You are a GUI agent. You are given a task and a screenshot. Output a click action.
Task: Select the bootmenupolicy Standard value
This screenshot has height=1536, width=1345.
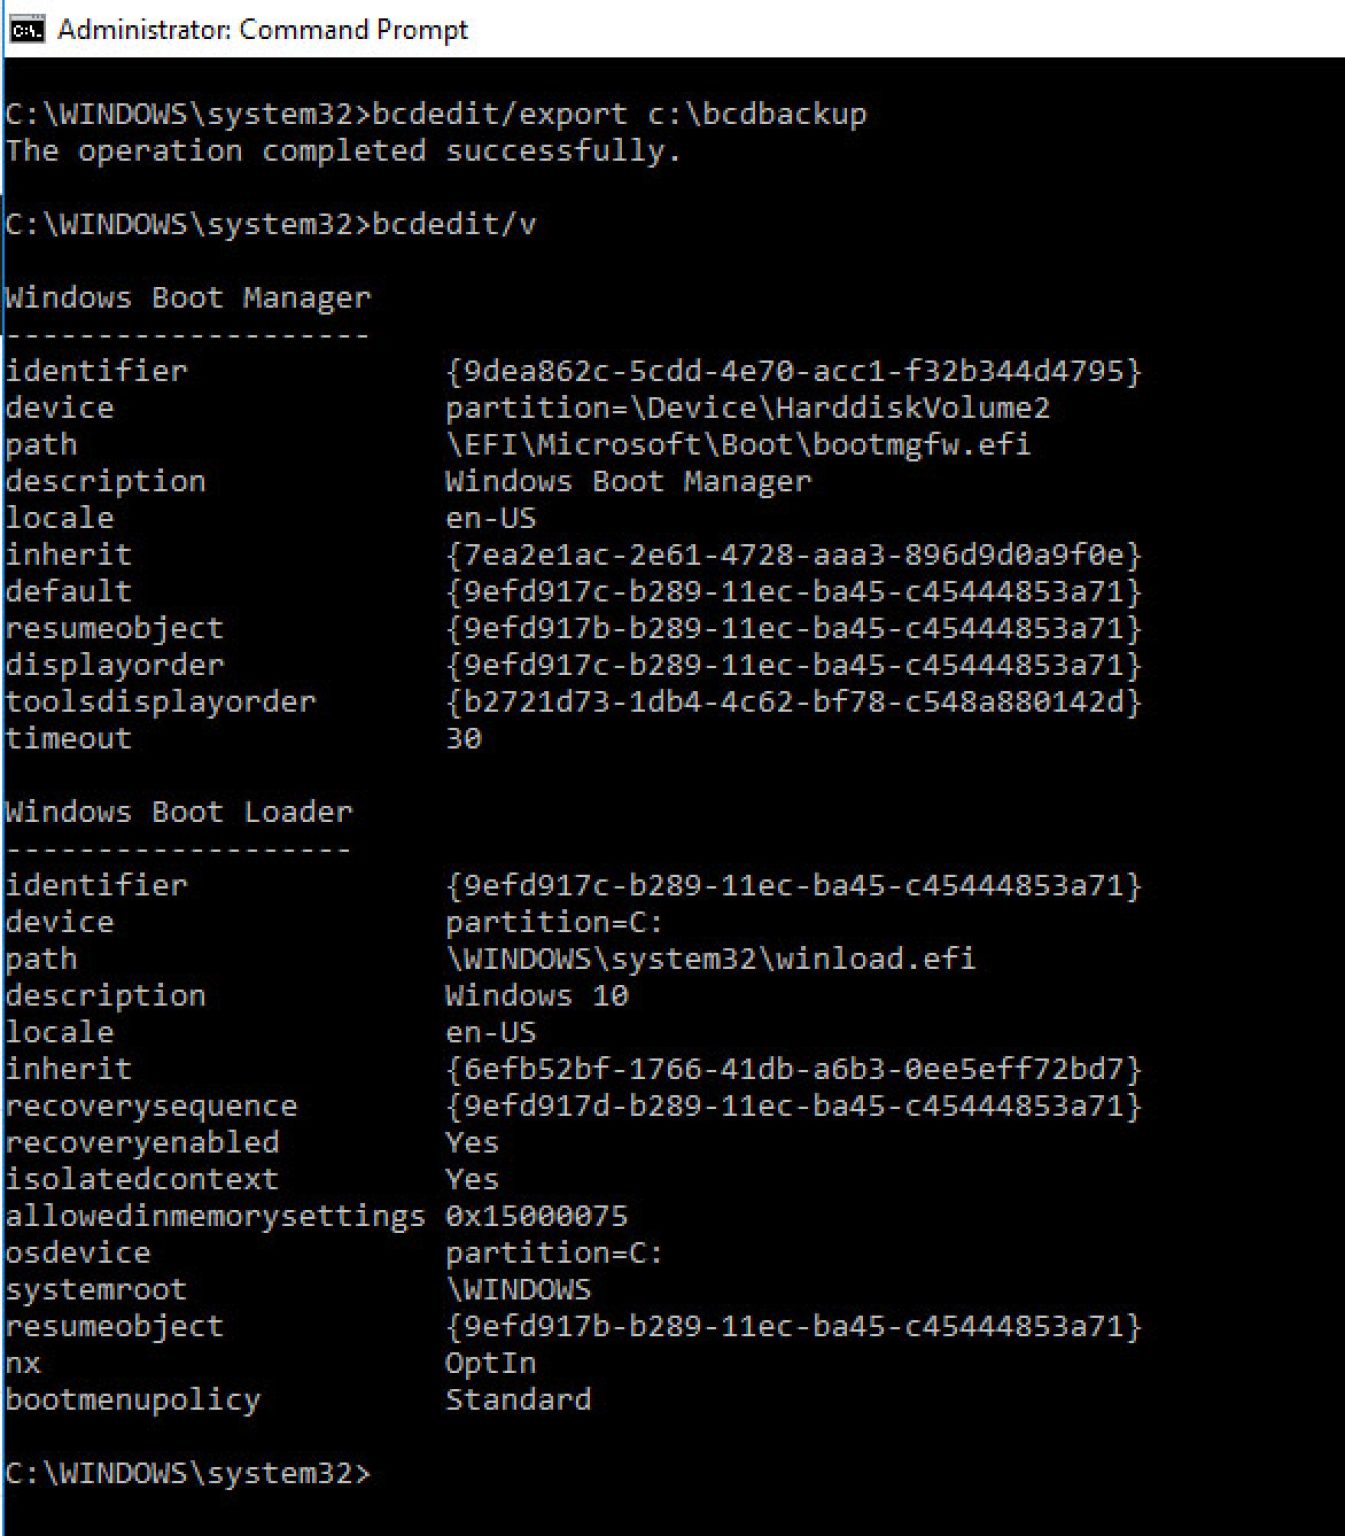(518, 1399)
